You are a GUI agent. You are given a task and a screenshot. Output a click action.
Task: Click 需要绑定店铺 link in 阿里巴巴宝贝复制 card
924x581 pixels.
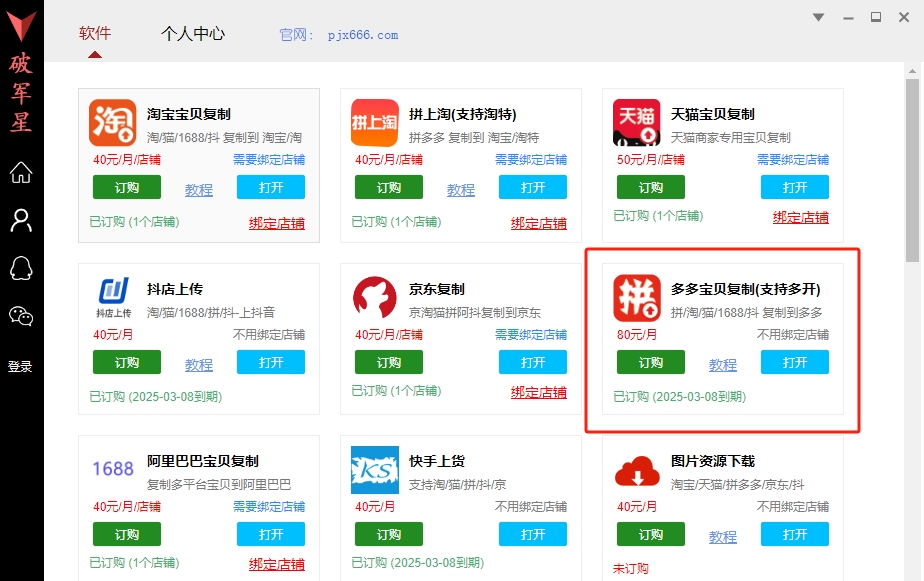pyautogui.click(x=269, y=507)
